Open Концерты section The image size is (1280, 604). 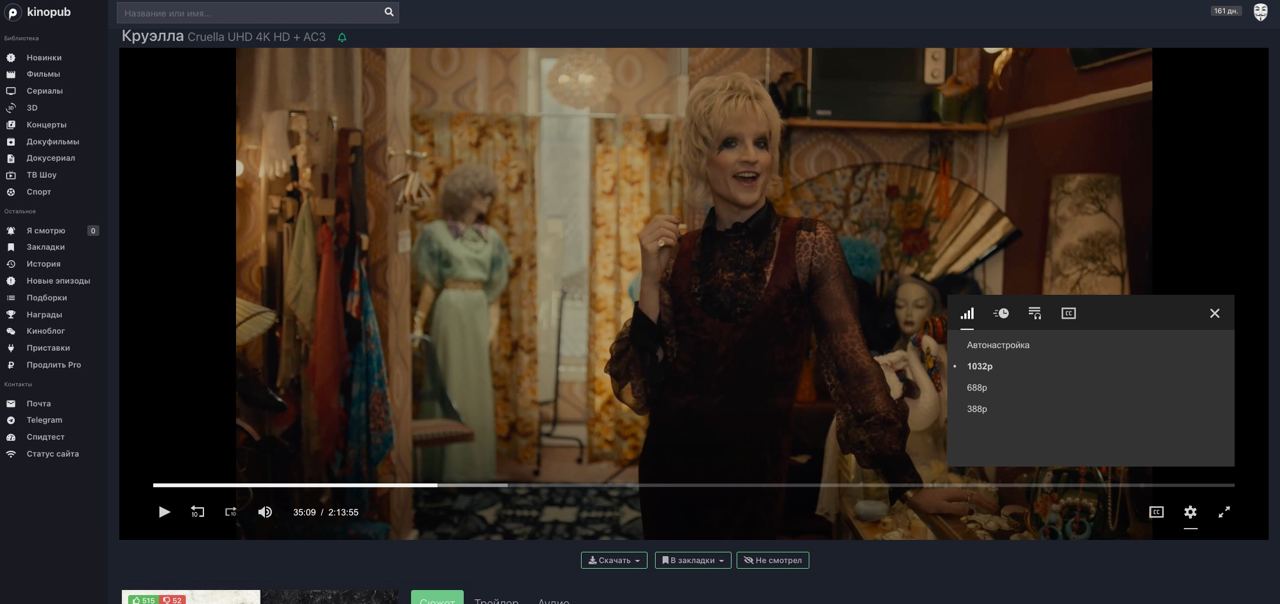point(46,125)
